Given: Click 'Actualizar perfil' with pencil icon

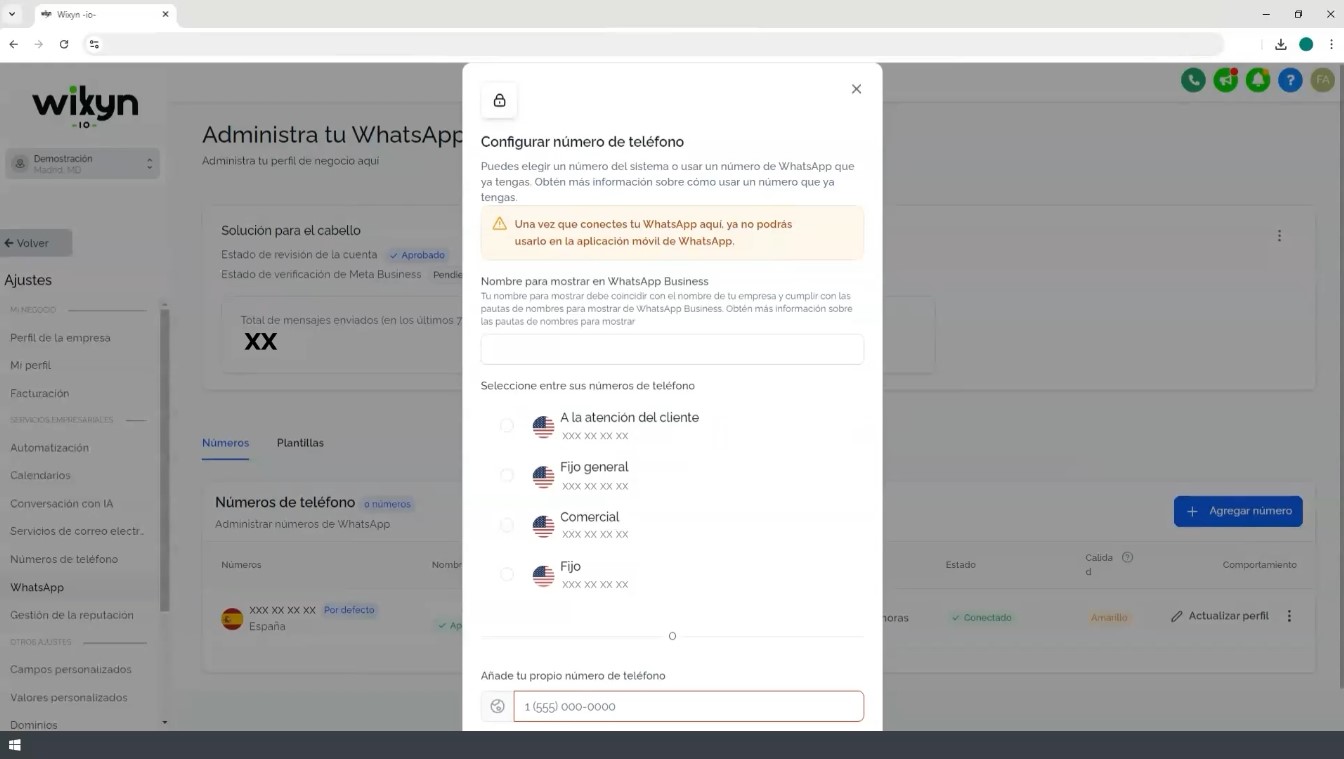Looking at the screenshot, I should (x=1220, y=616).
